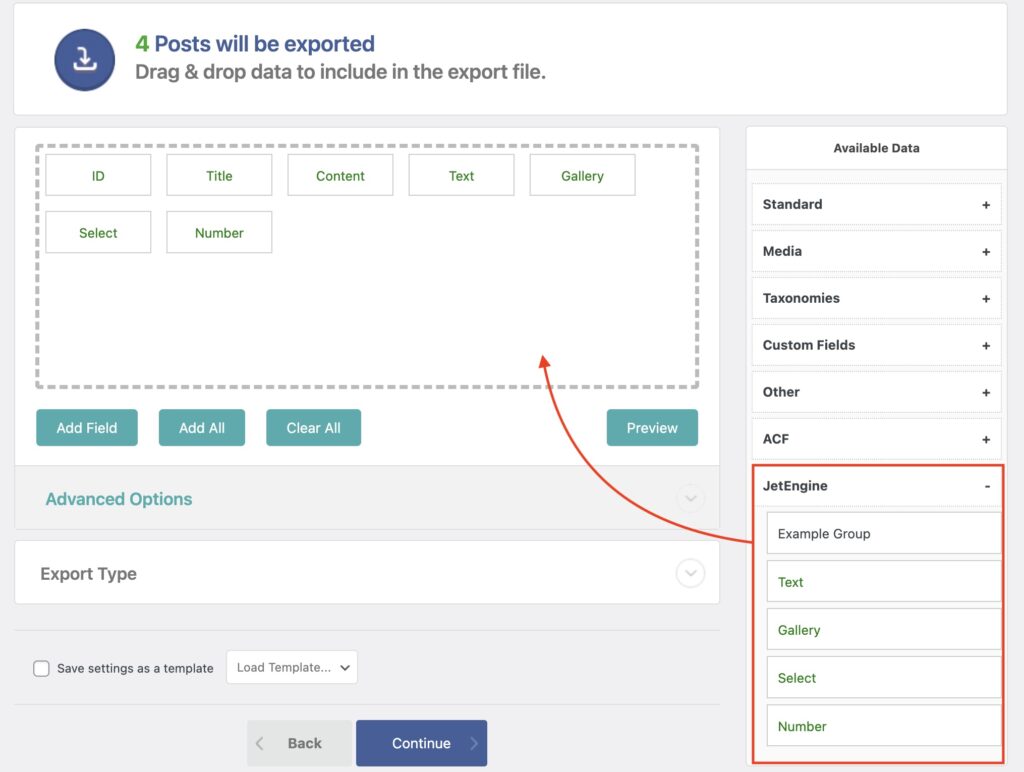The width and height of the screenshot is (1024, 772).
Task: Select Example Group under JetEngine
Action: click(883, 533)
